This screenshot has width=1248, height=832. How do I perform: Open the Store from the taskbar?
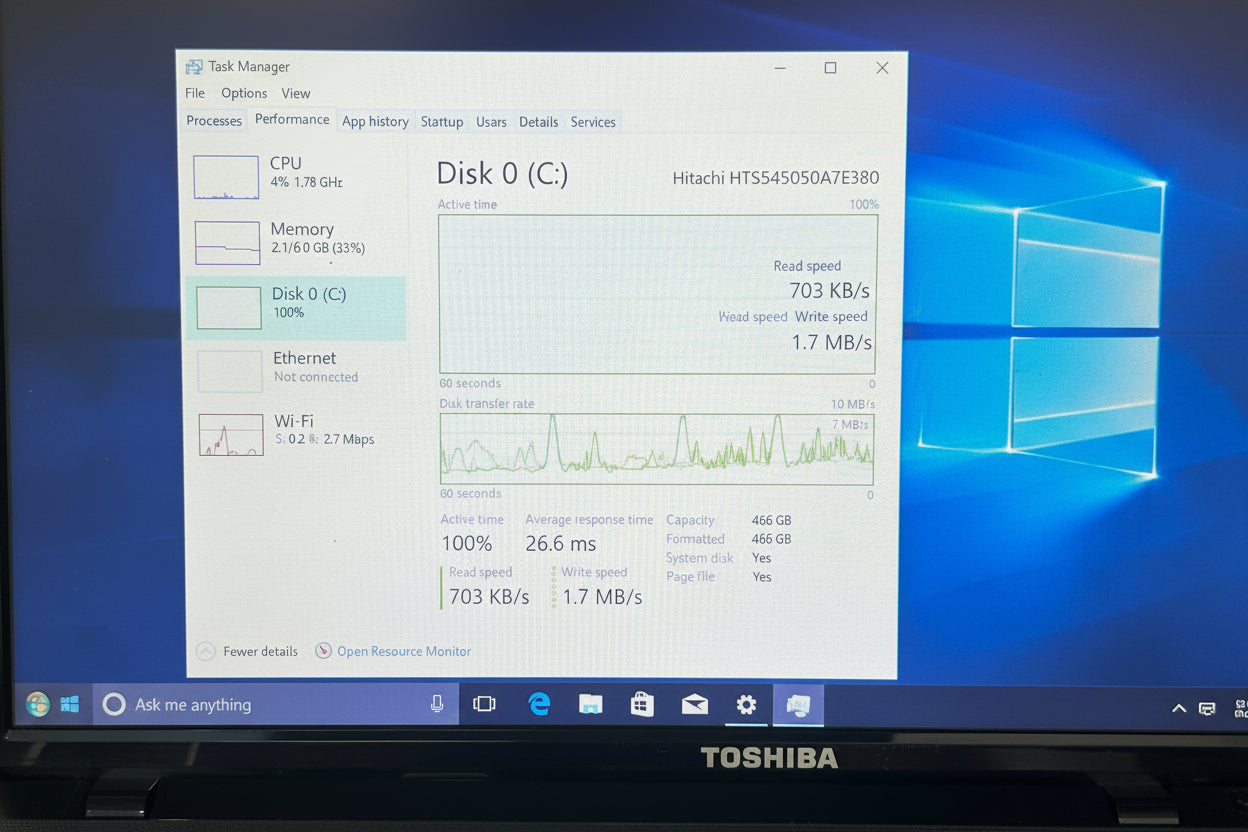642,704
